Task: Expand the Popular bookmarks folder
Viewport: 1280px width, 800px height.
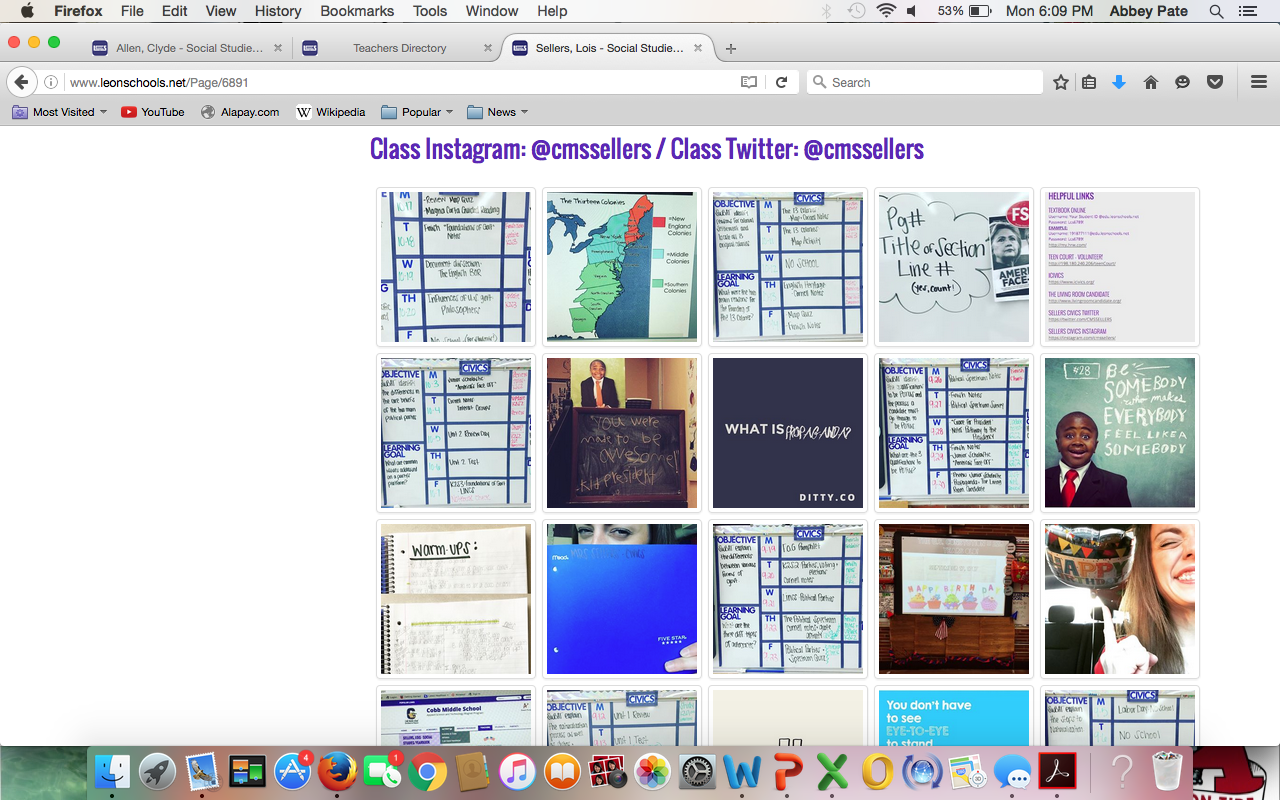Action: click(x=417, y=112)
